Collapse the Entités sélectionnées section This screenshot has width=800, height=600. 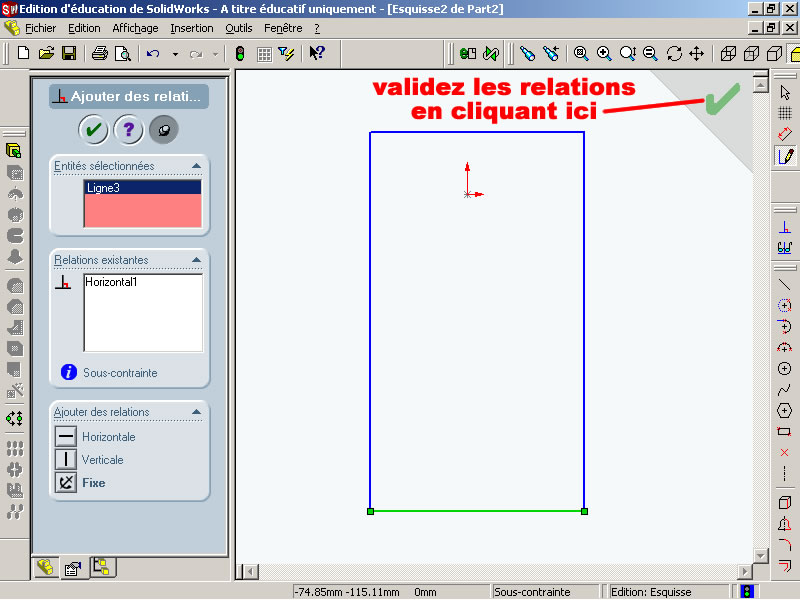point(196,166)
